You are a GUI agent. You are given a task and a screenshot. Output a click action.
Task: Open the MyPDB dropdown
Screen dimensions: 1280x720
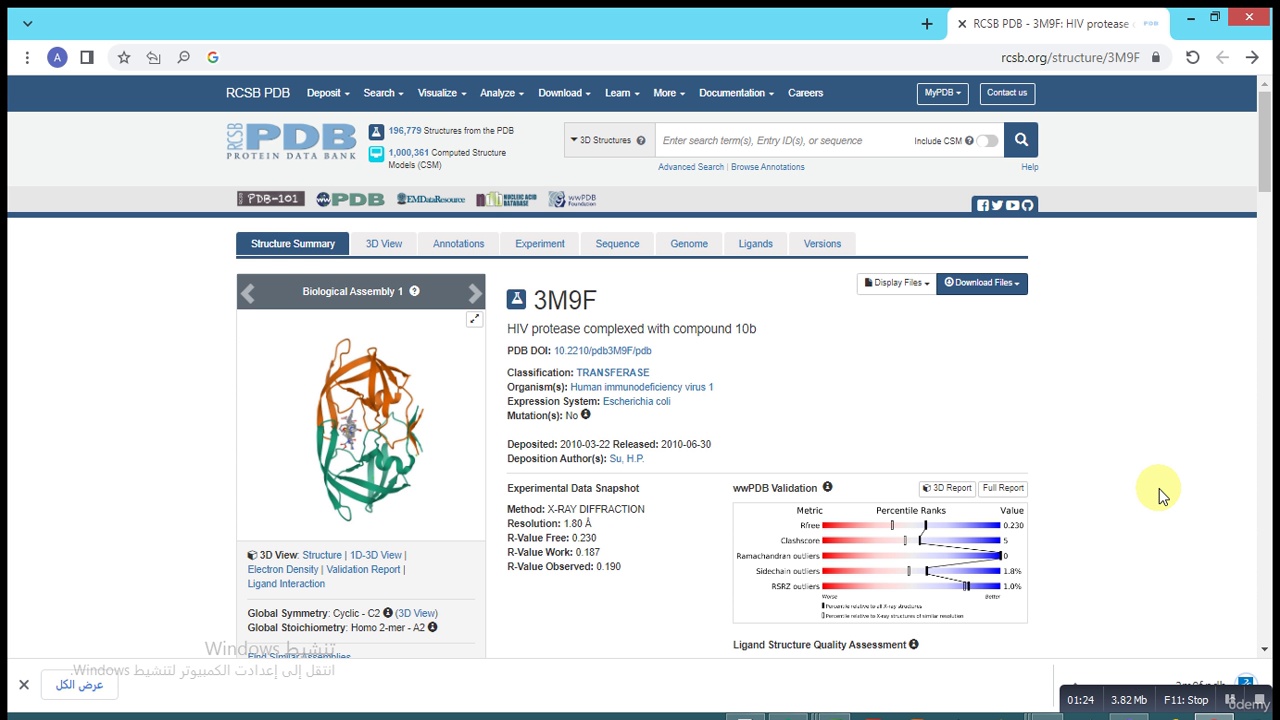[x=942, y=93]
